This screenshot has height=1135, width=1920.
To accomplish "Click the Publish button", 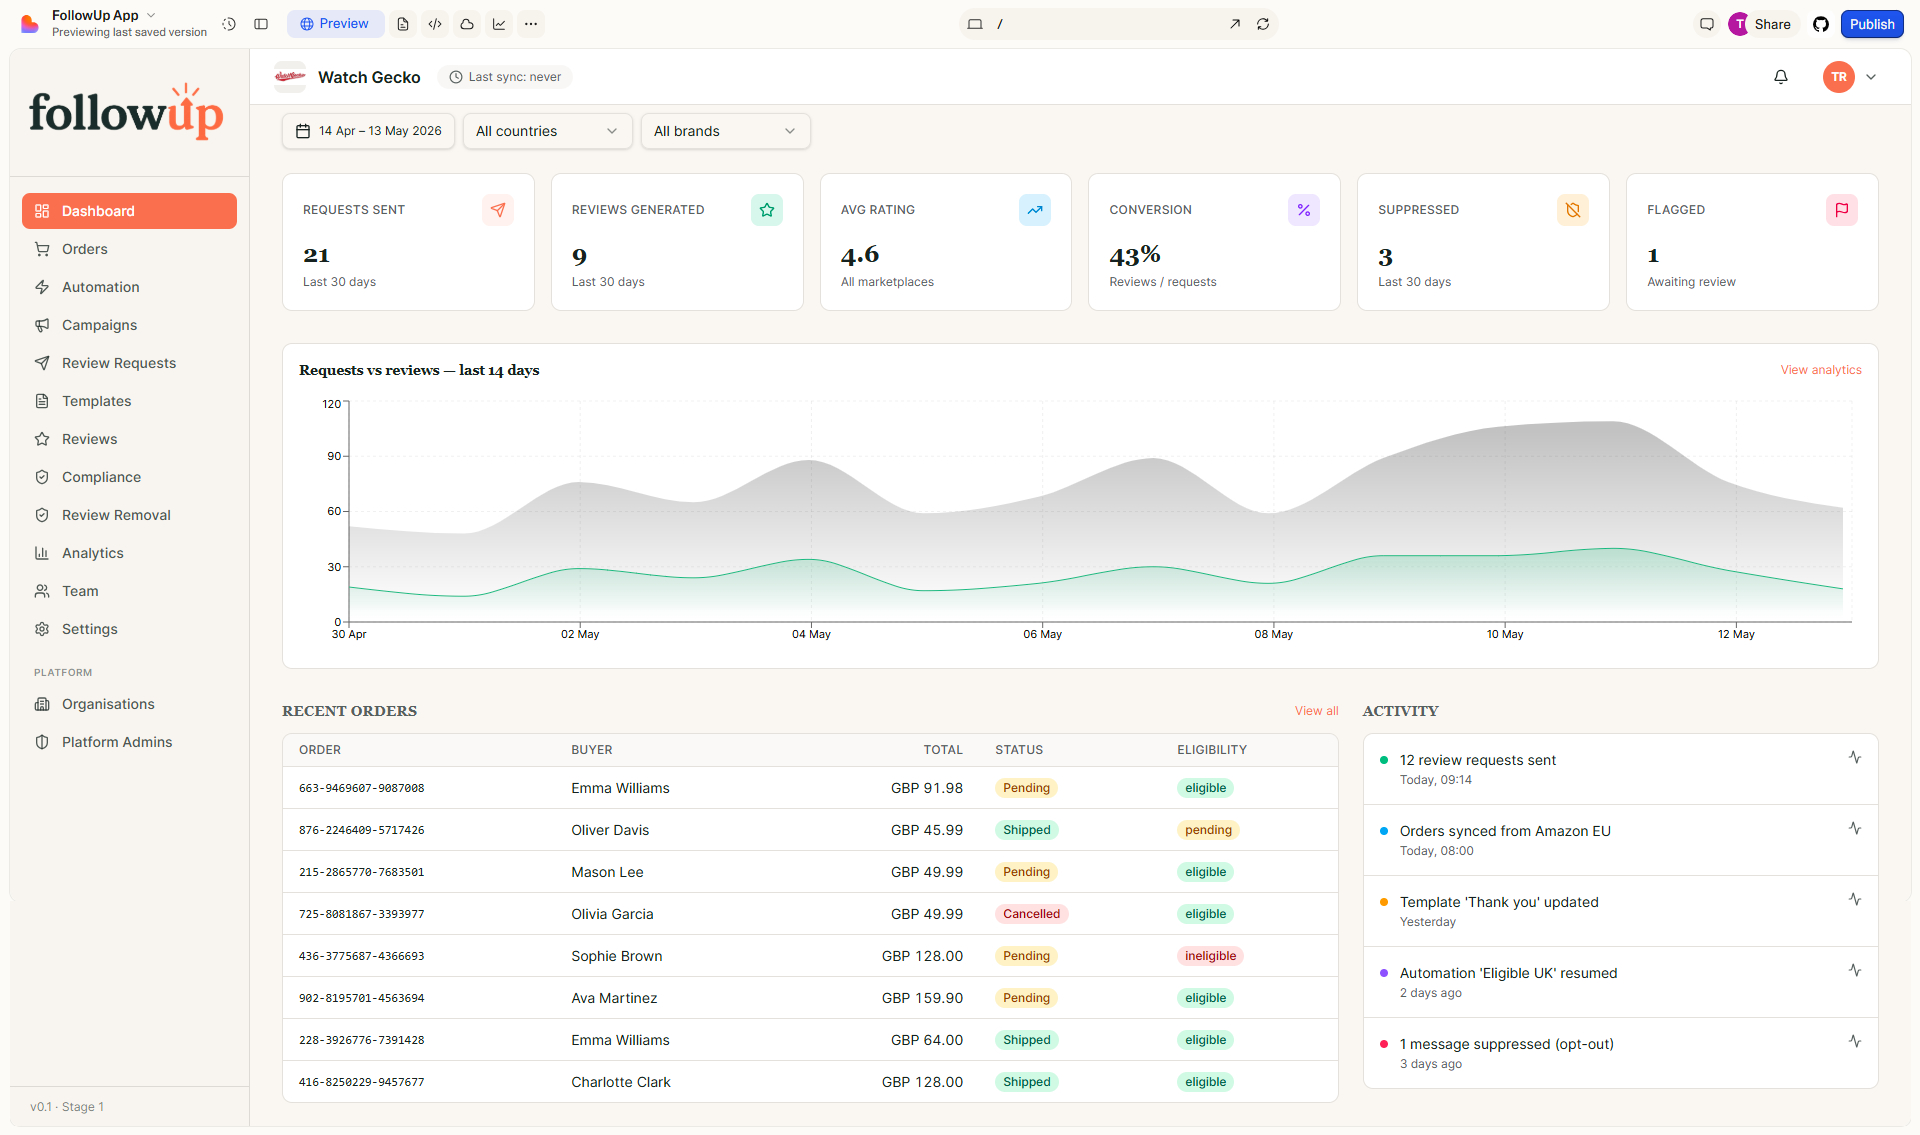I will point(1872,24).
